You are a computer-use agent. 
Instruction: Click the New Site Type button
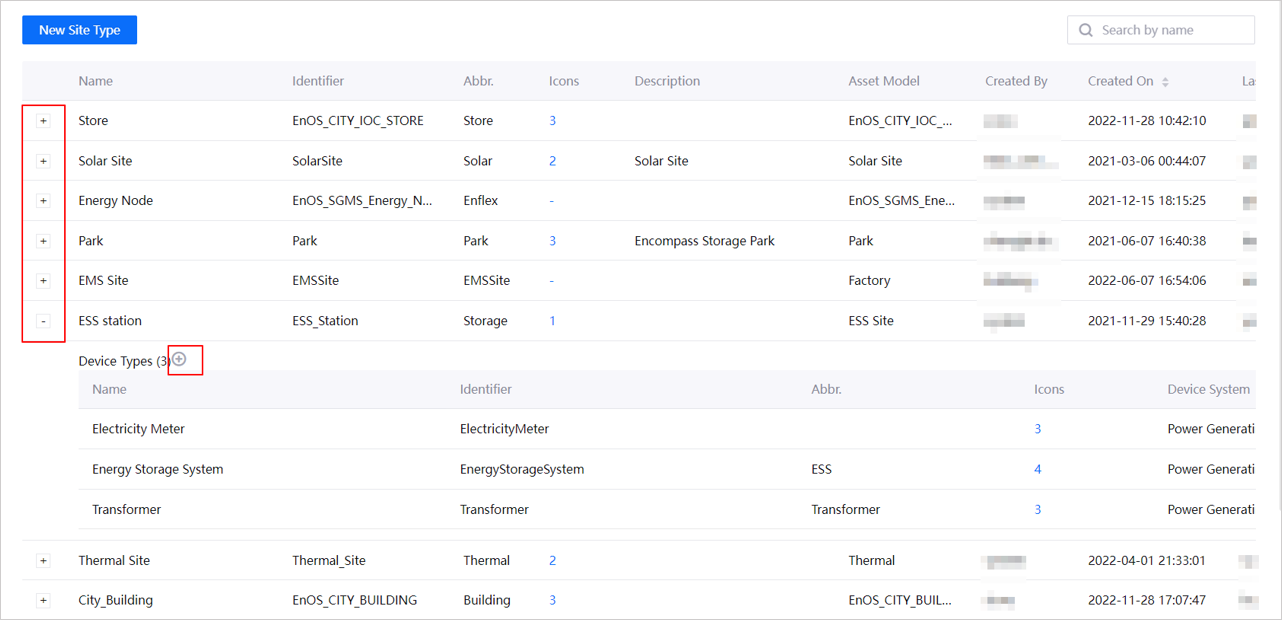[x=79, y=30]
